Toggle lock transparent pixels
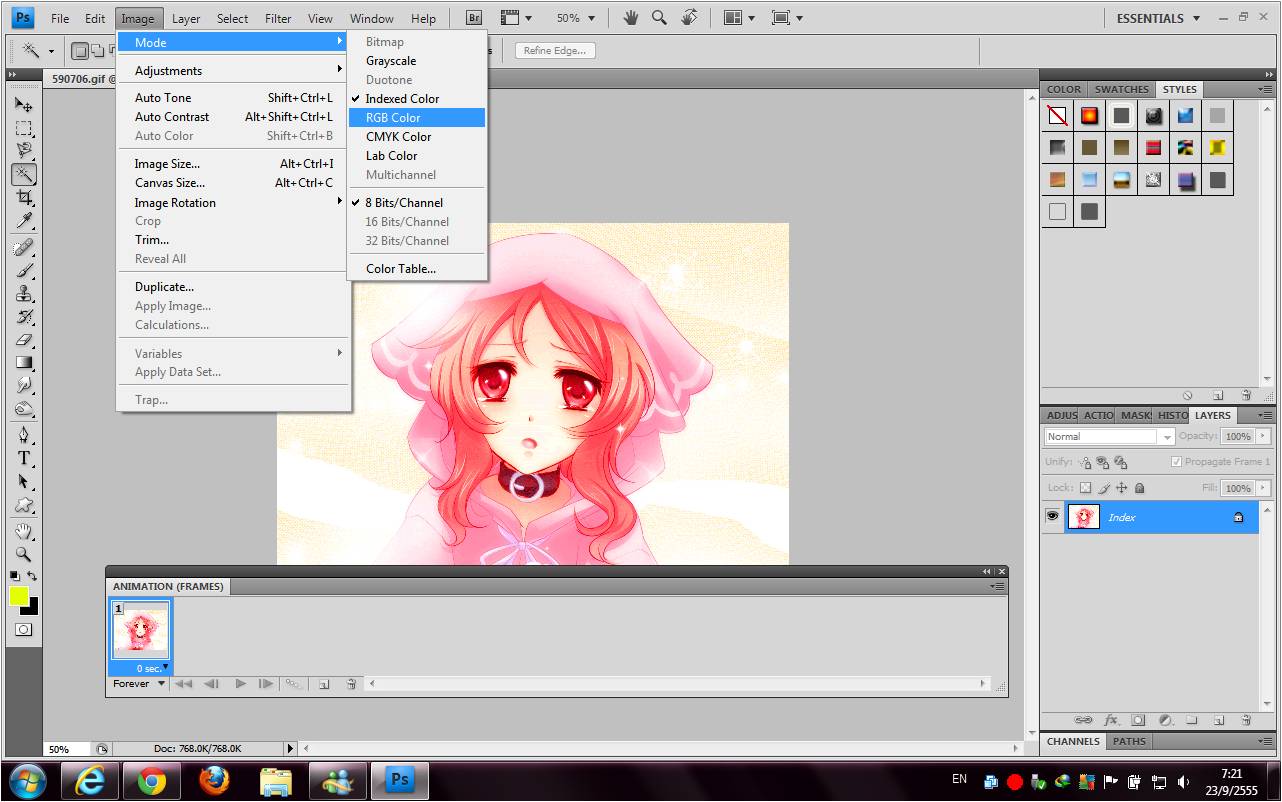Viewport: 1282px width, 802px height. tap(1085, 488)
